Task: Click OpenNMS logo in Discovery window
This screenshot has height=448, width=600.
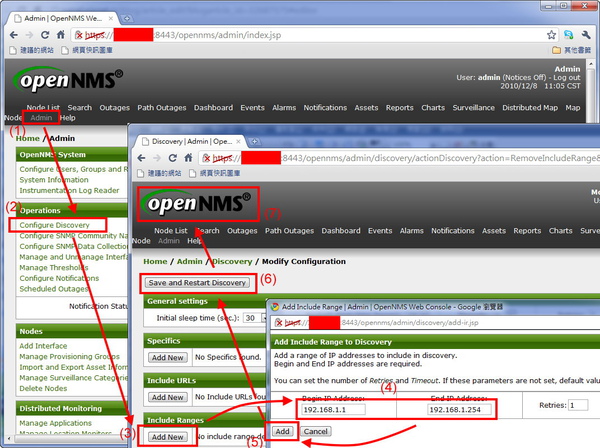Action: coord(196,203)
